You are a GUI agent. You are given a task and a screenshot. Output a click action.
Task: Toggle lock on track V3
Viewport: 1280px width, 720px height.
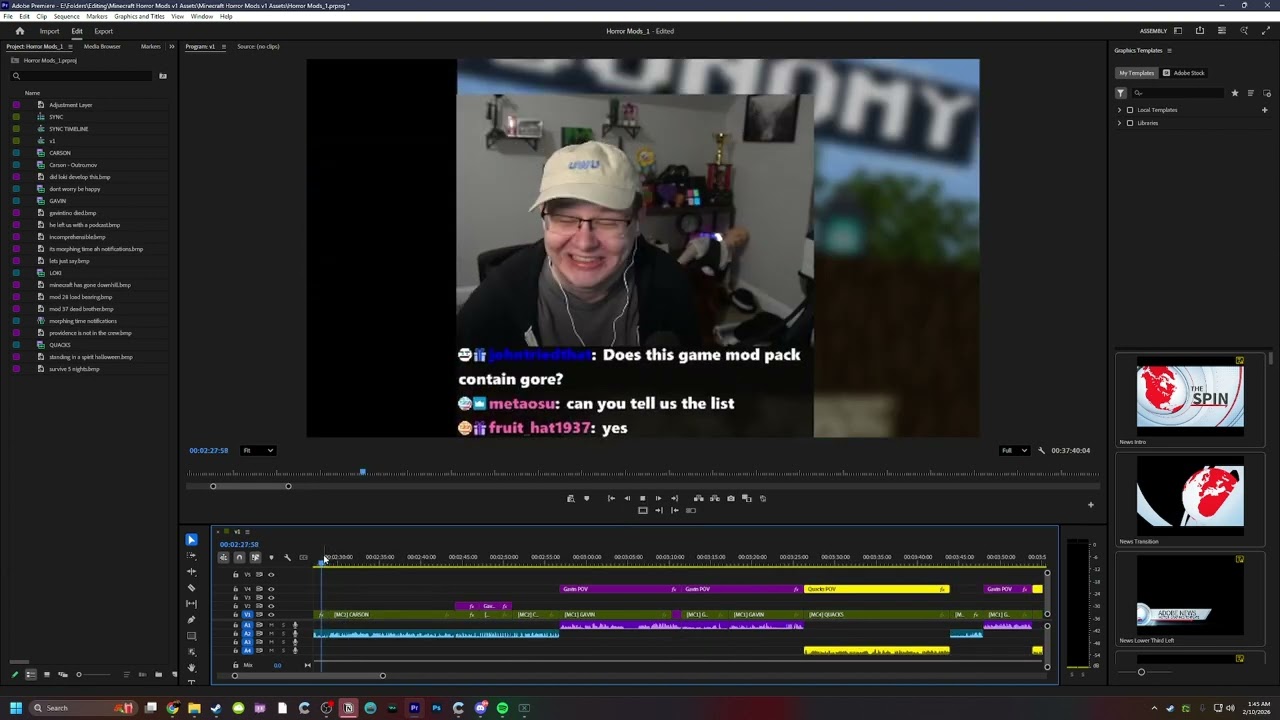pyautogui.click(x=236, y=598)
